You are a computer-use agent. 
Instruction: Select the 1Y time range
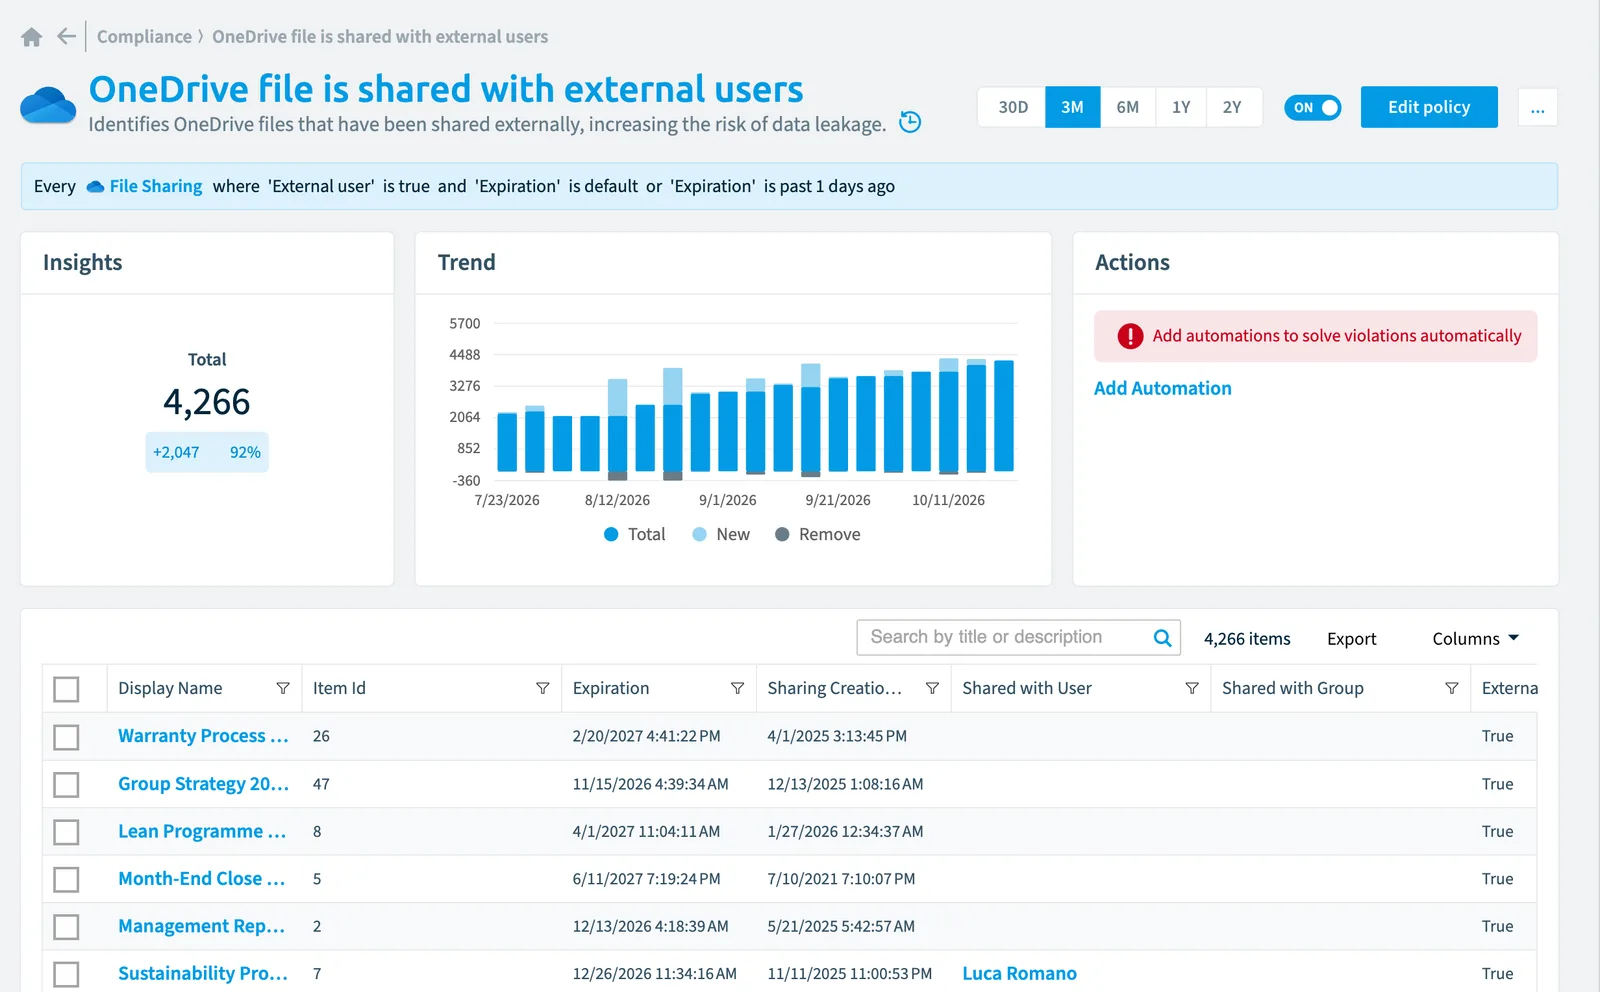(x=1181, y=107)
